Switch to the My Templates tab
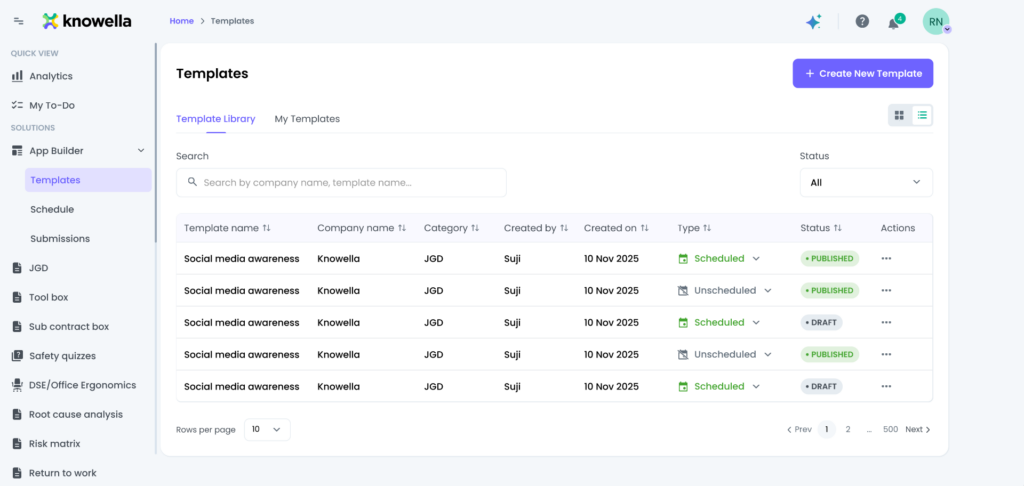Screen dimensions: 1024x486 pyautogui.click(x=307, y=119)
